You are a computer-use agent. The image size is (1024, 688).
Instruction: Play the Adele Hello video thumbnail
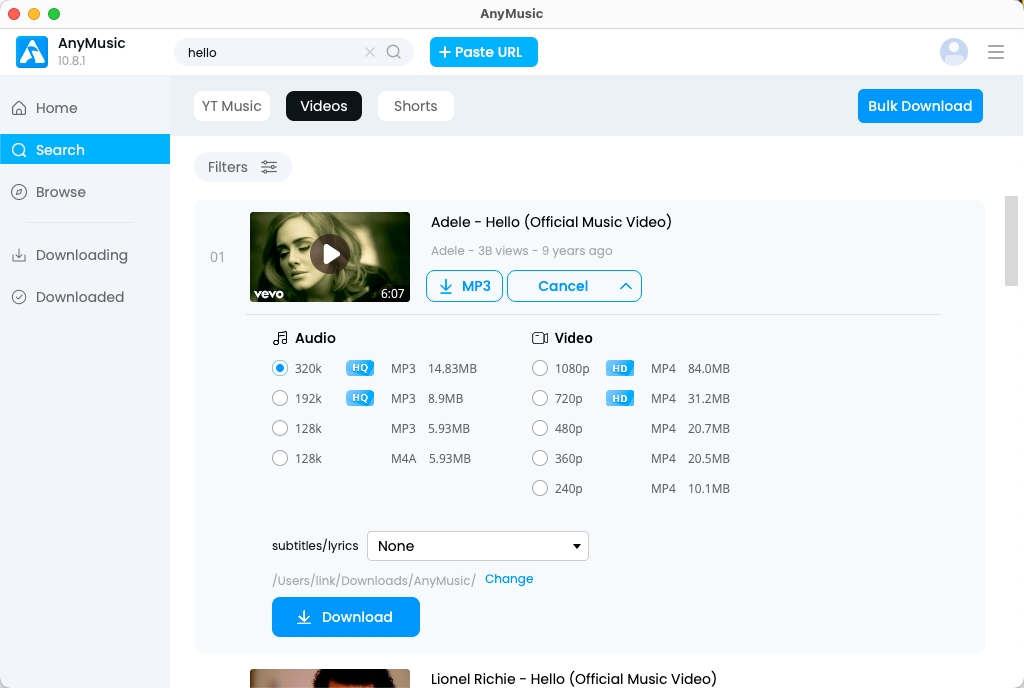click(x=330, y=257)
